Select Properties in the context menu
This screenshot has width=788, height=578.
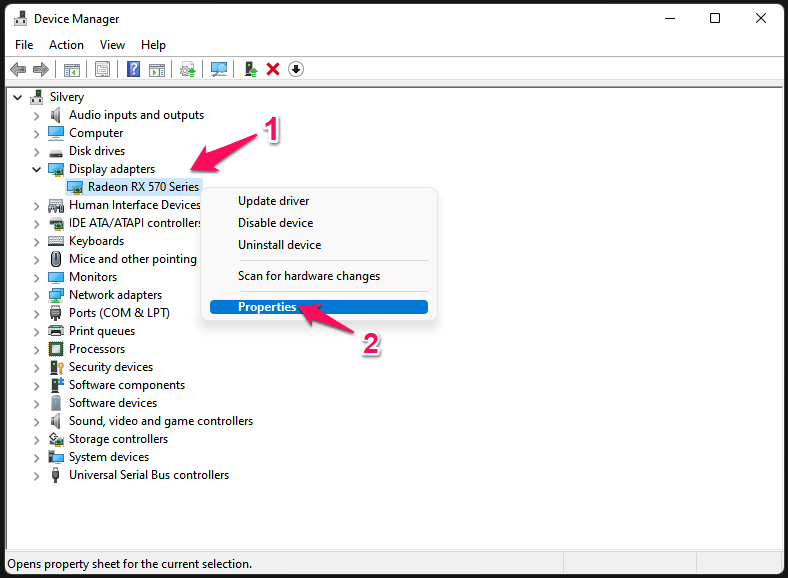coord(319,307)
